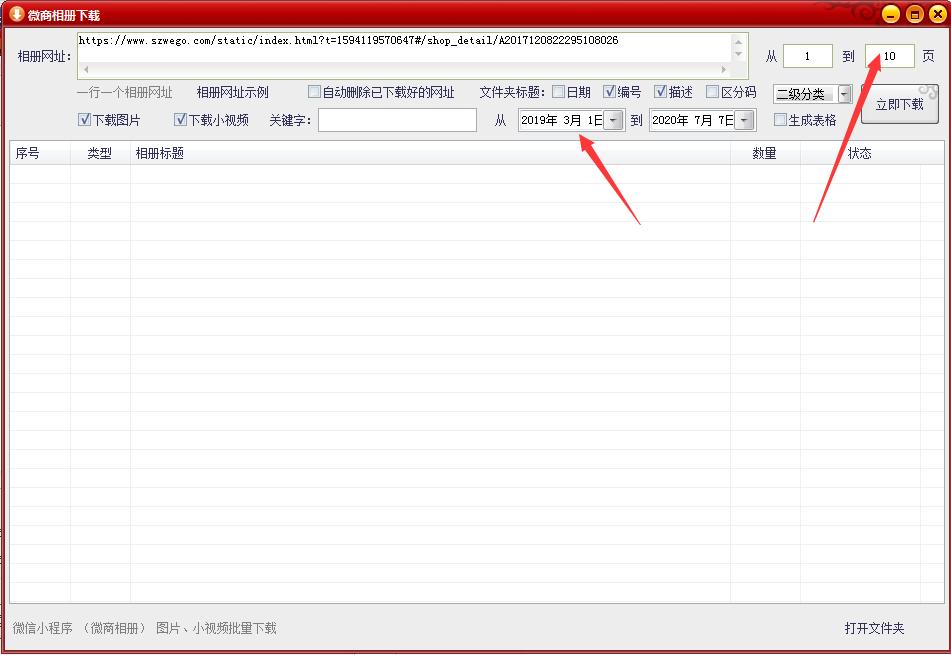Click URL box scroll up arrow

738,42
